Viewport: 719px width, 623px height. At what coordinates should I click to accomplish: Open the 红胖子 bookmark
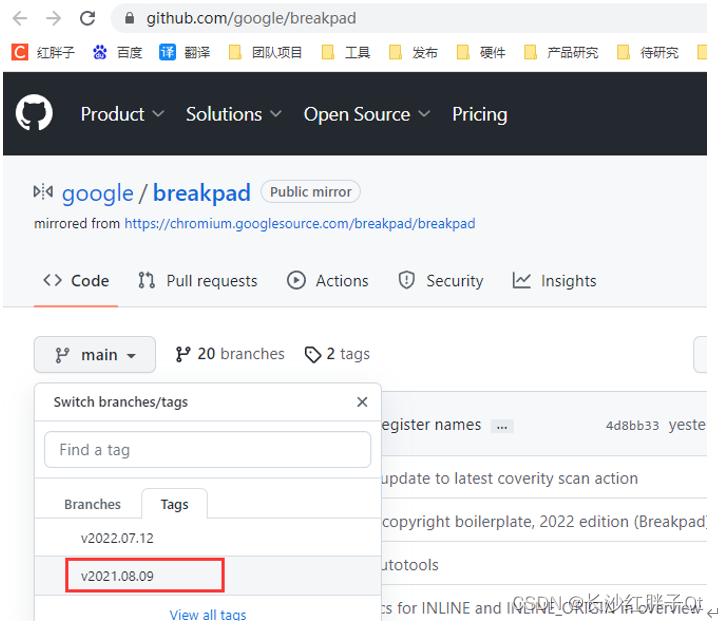(x=43, y=52)
